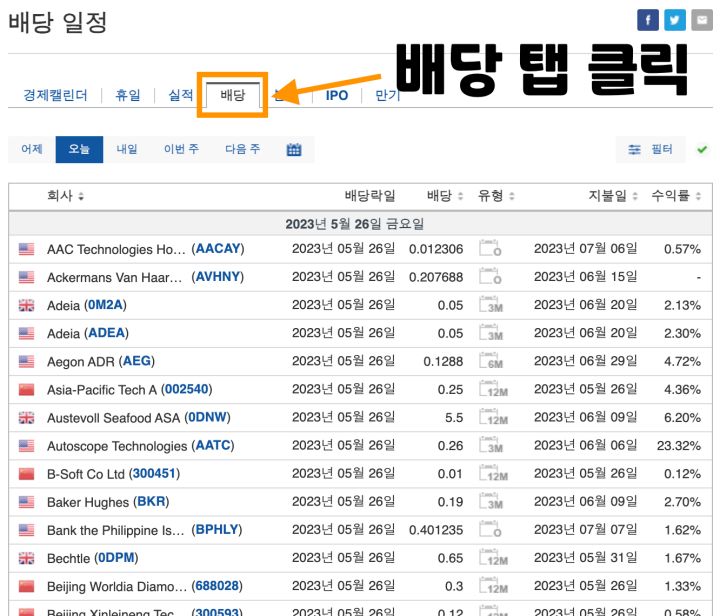This screenshot has height=616, width=720.
Task: Click China flag beside Asia-Pacific Tech A
Action: click(26, 390)
